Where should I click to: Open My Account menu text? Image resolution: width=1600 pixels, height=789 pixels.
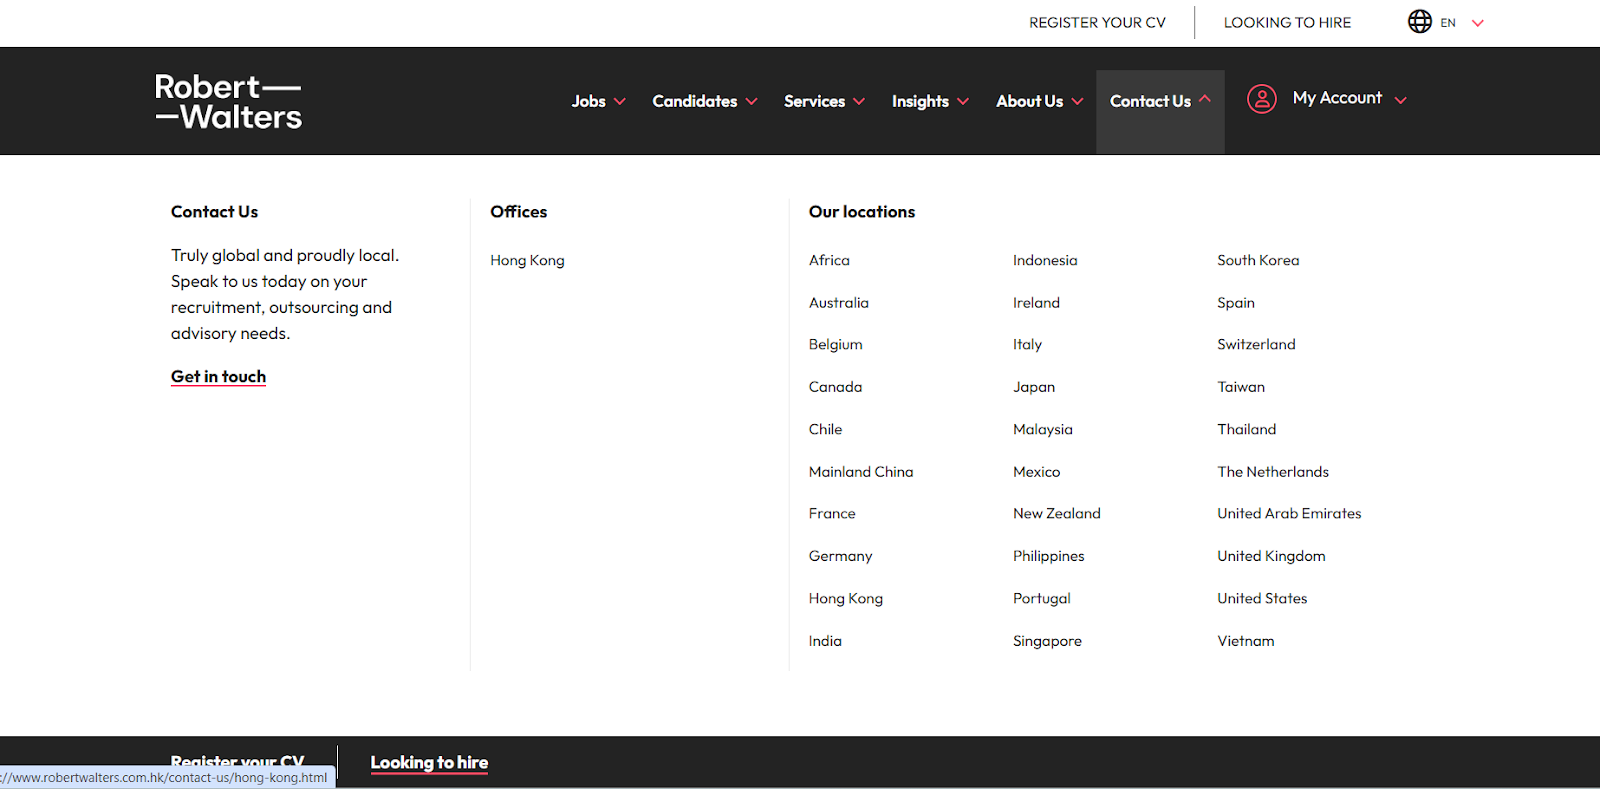(x=1337, y=98)
